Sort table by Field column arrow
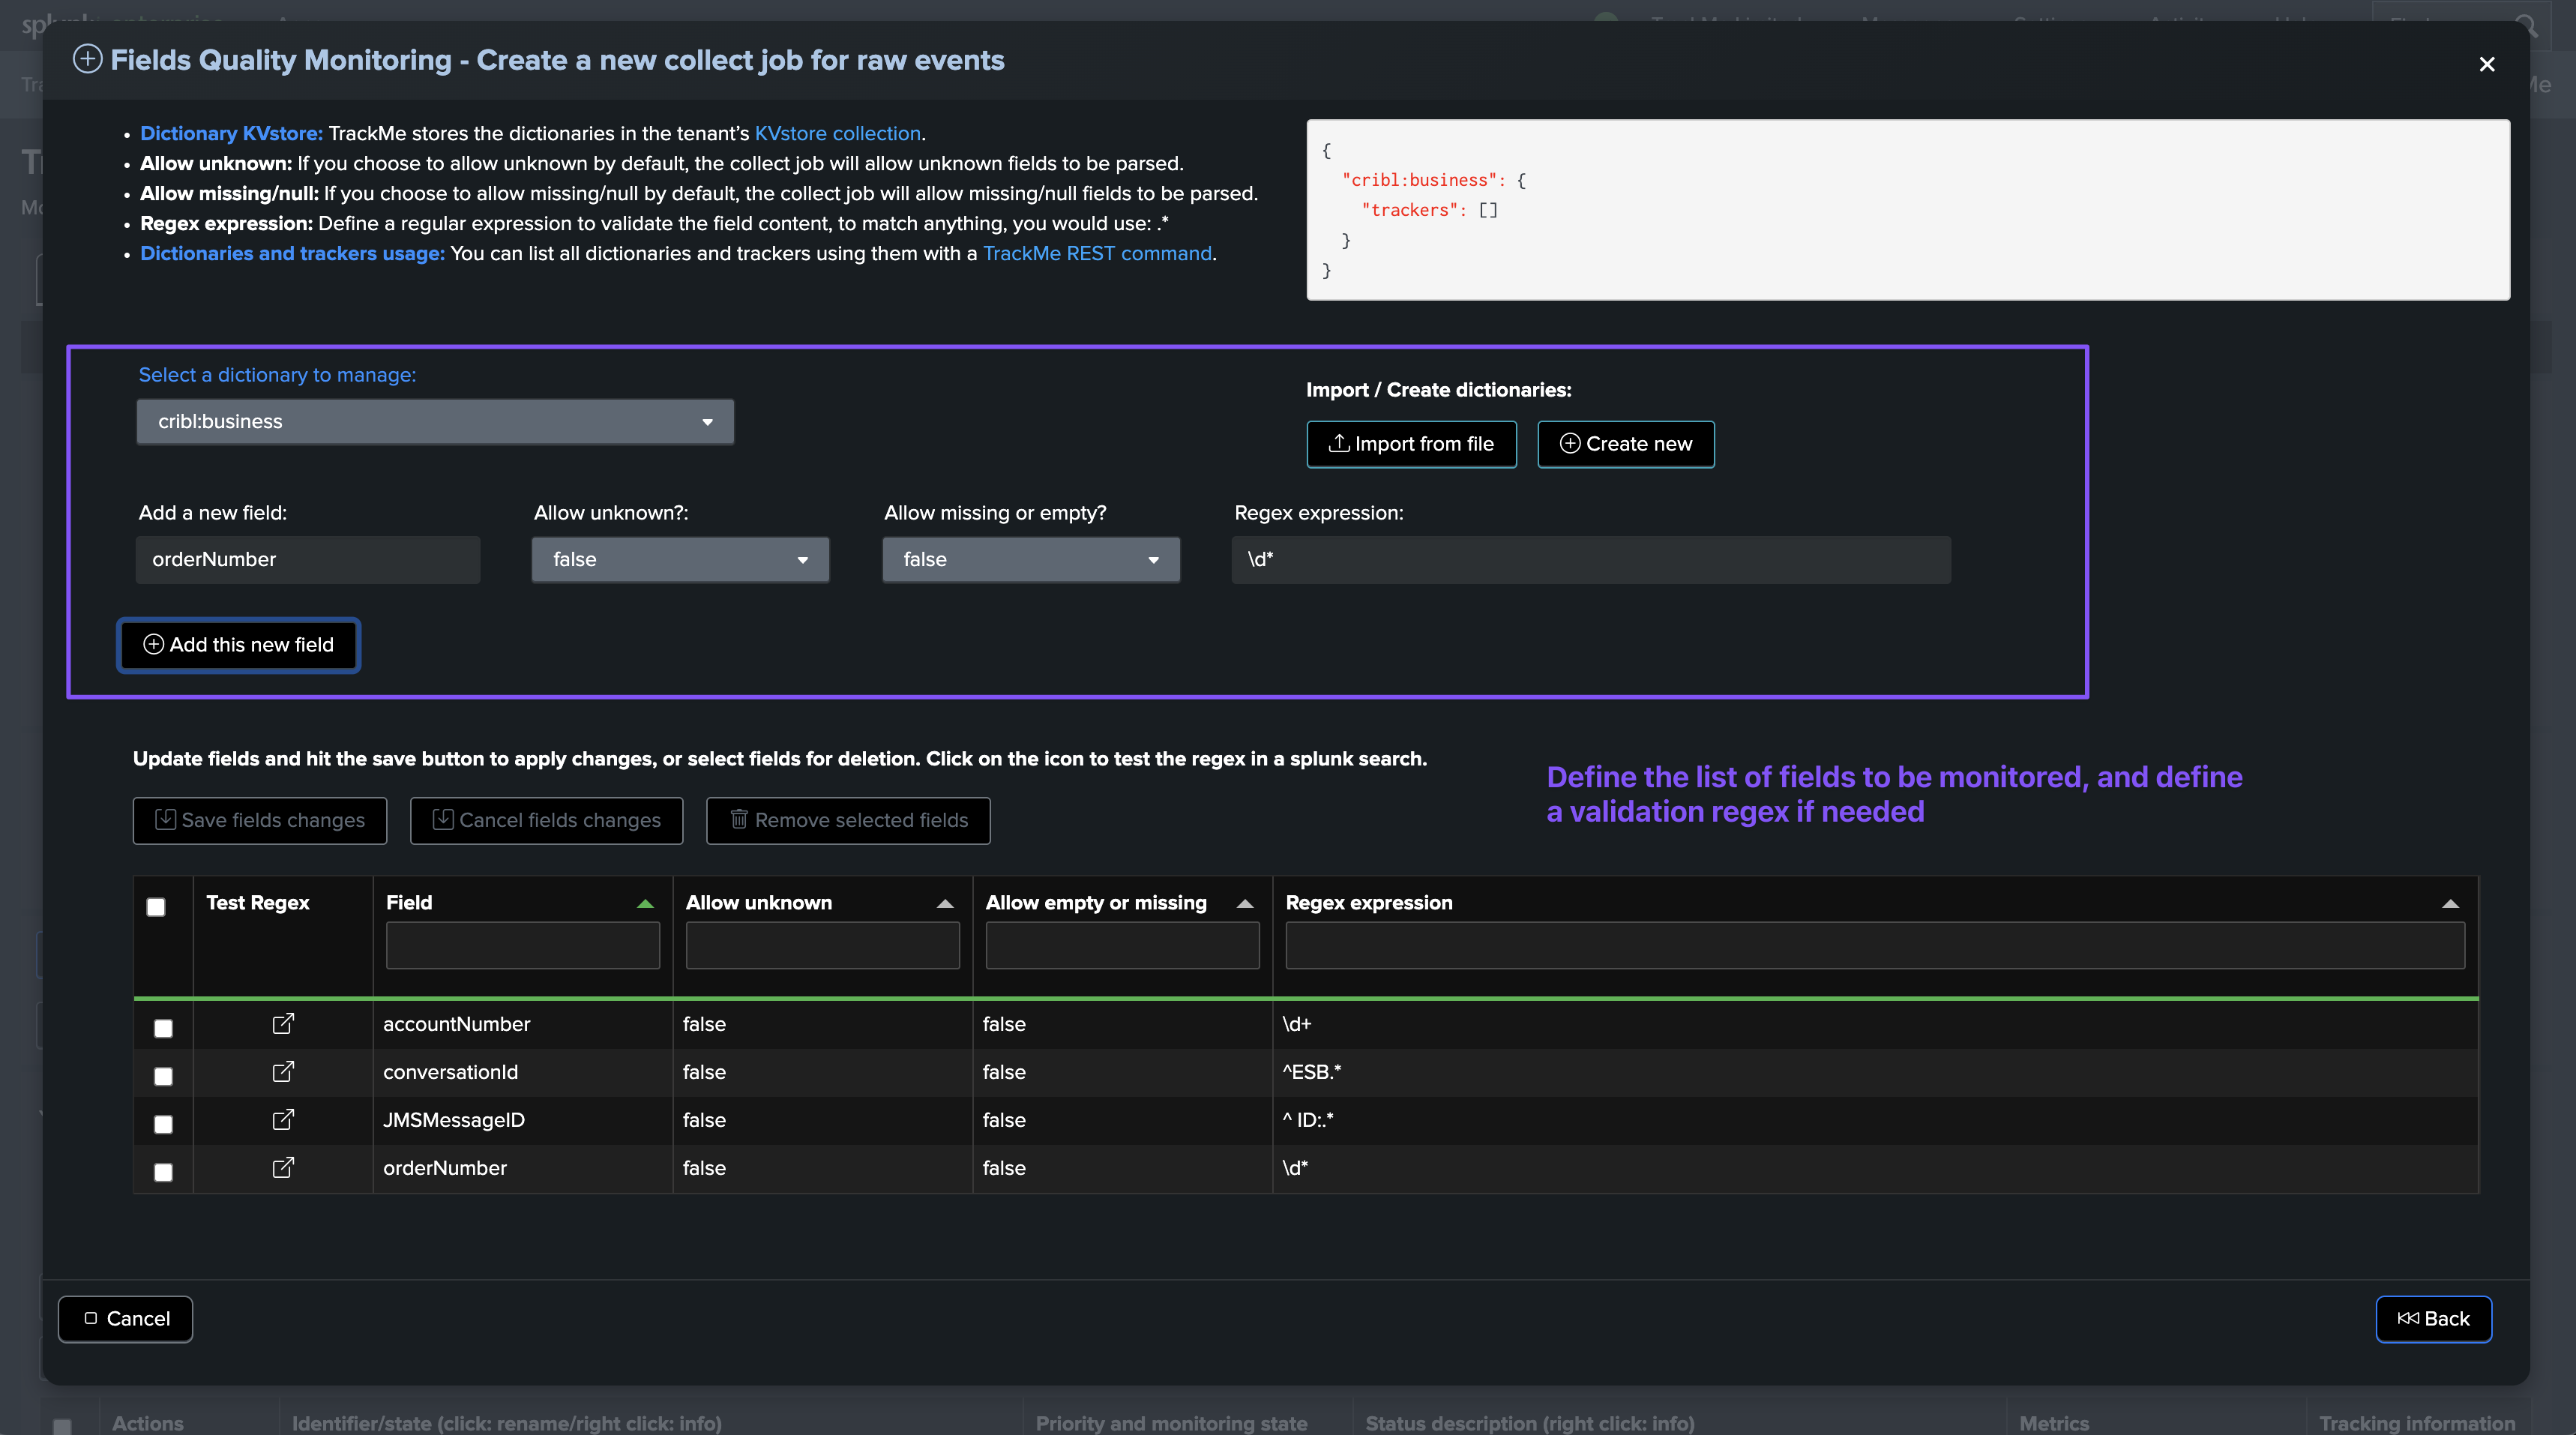Viewport: 2576px width, 1435px height. coord(645,904)
